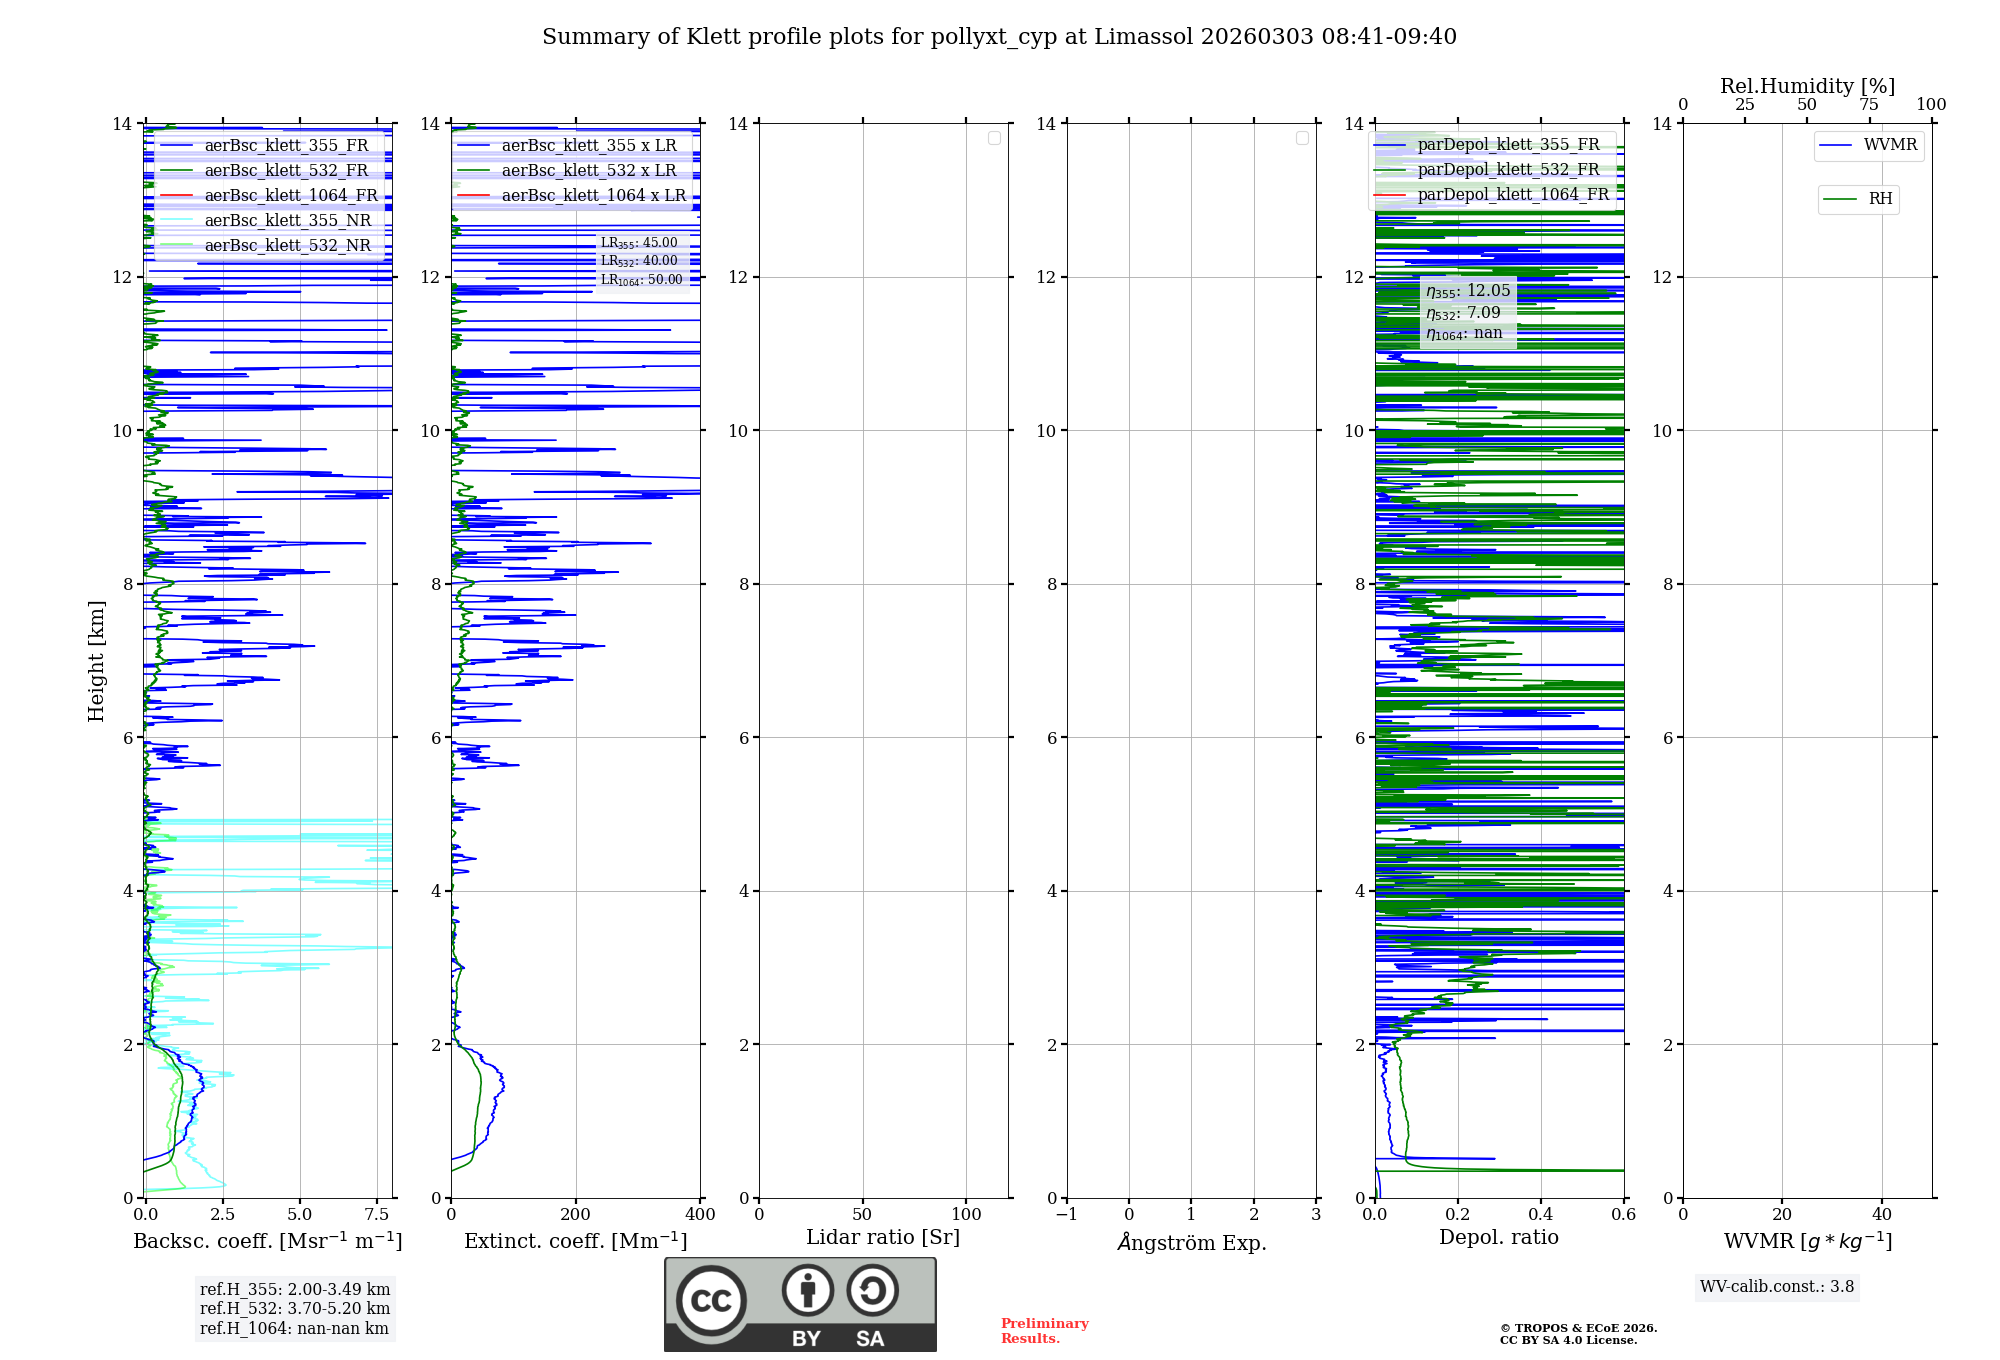Screen dimensions: 2000x1360
Task: Click empty legend box in Ångström Exp. plot
Action: (x=1302, y=138)
